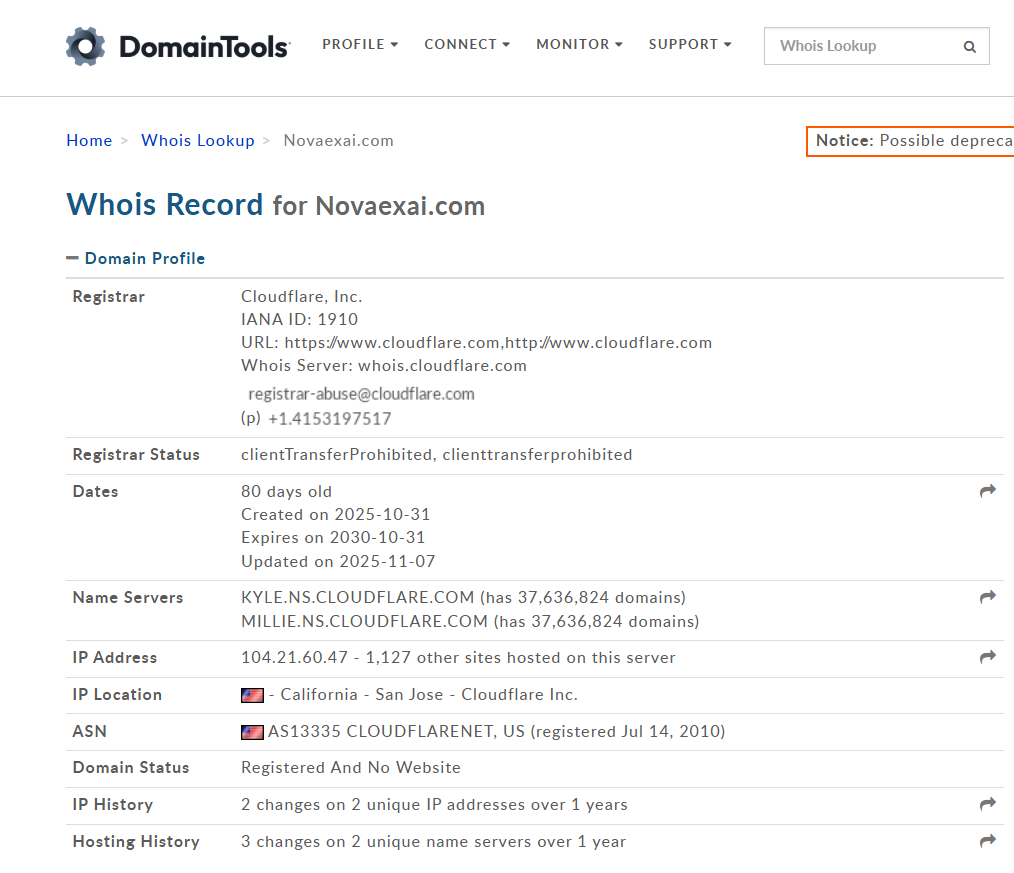The image size is (1014, 873).
Task: Click Created on 2025-10-31
Action: 336,514
